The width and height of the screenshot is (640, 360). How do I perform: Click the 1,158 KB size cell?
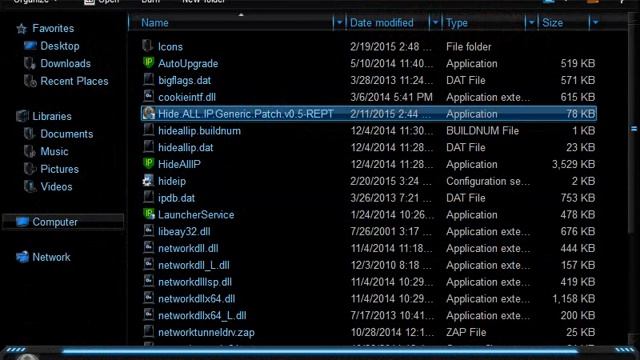tap(573, 299)
